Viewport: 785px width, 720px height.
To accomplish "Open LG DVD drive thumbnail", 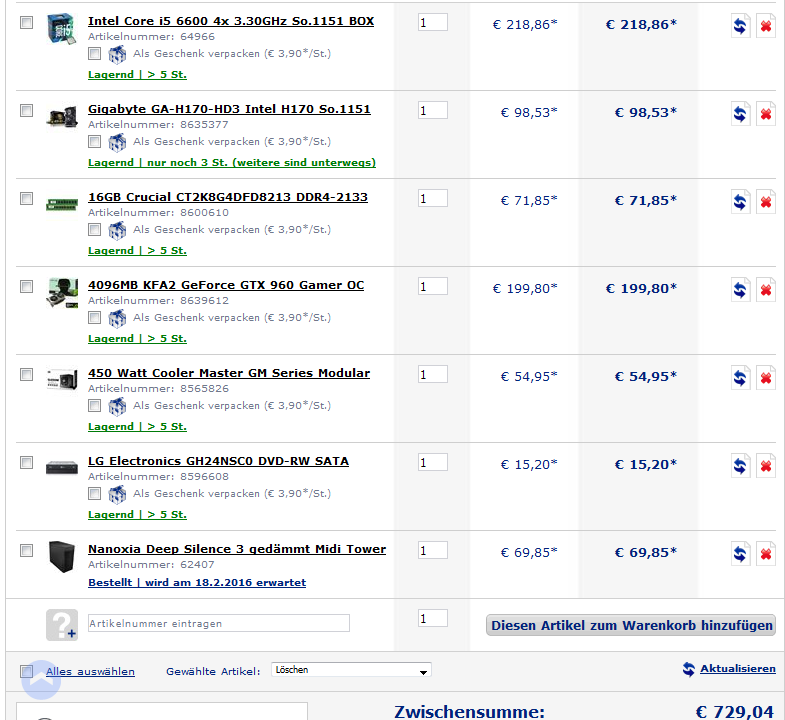I will 62,467.
